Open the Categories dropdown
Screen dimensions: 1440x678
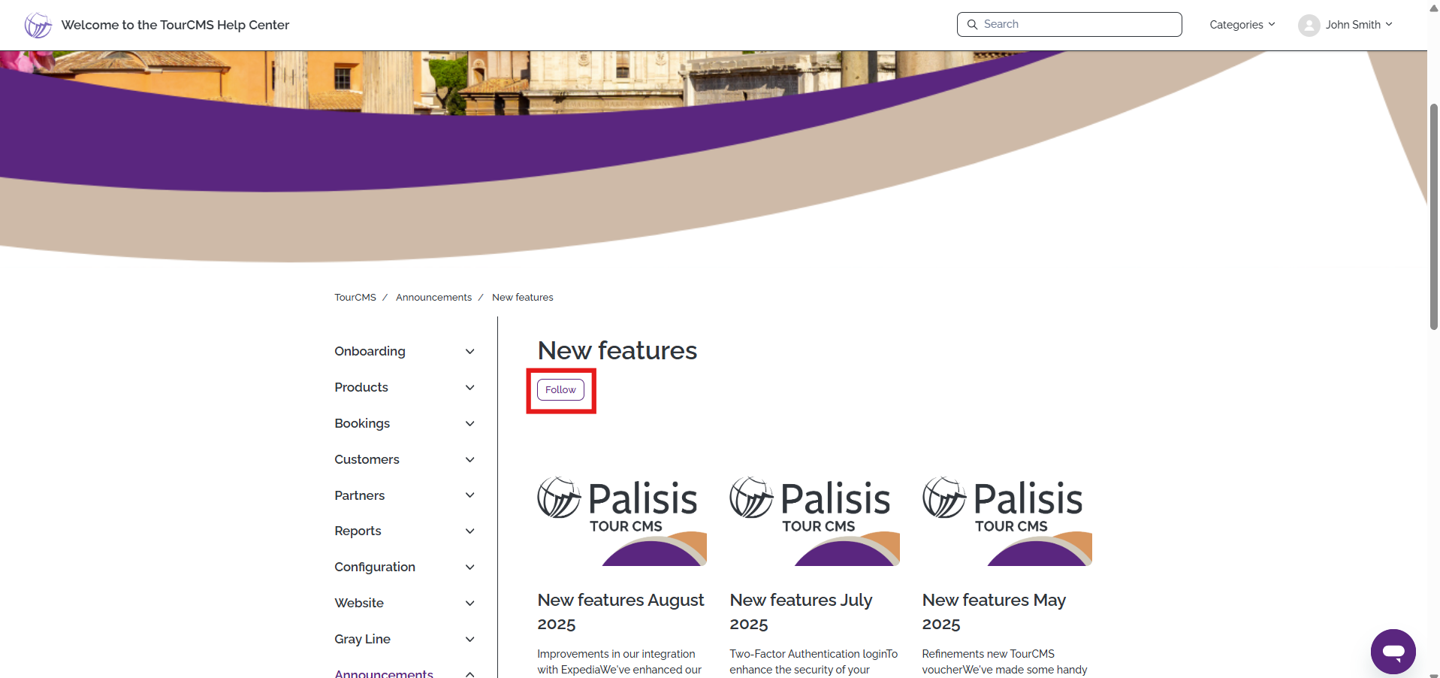pos(1242,25)
